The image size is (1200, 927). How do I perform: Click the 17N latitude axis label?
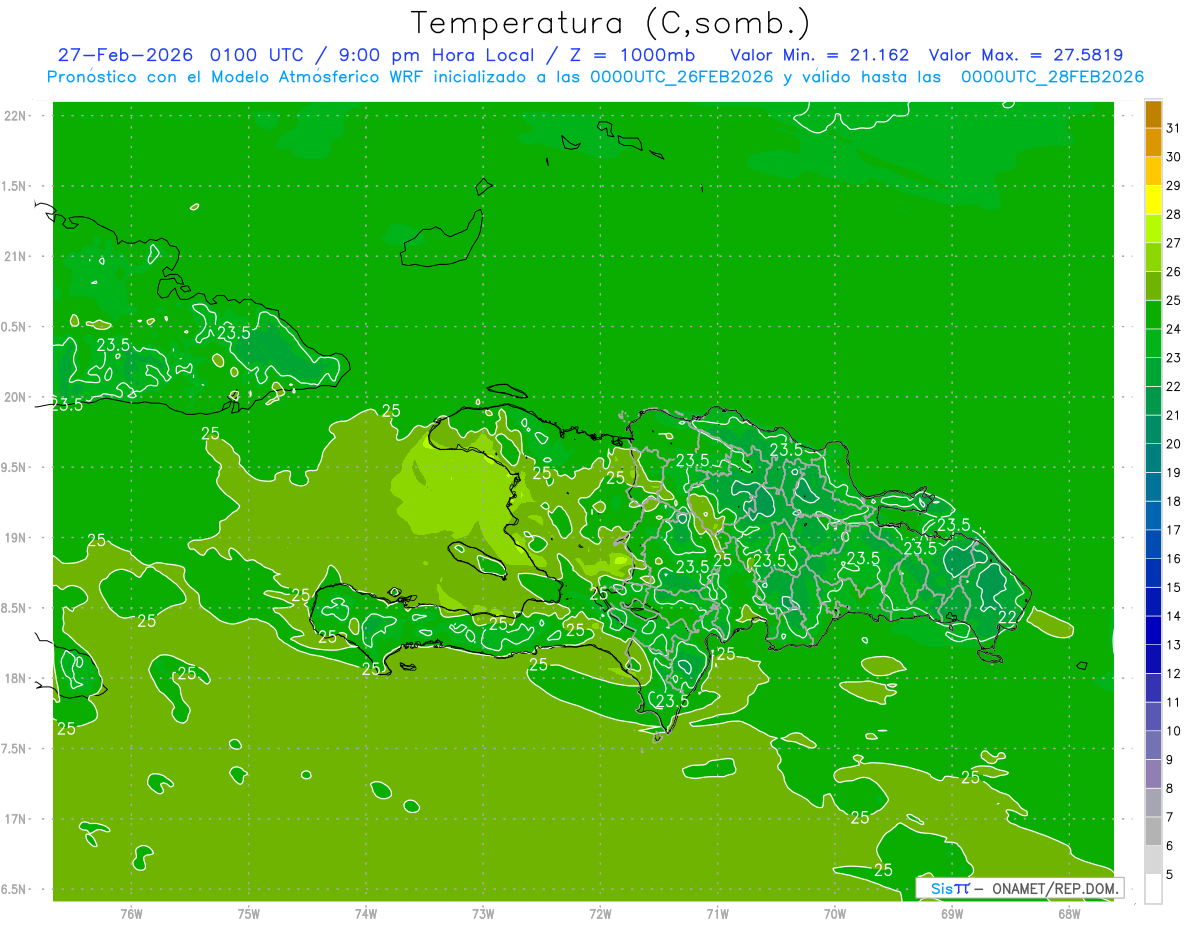[x=15, y=820]
